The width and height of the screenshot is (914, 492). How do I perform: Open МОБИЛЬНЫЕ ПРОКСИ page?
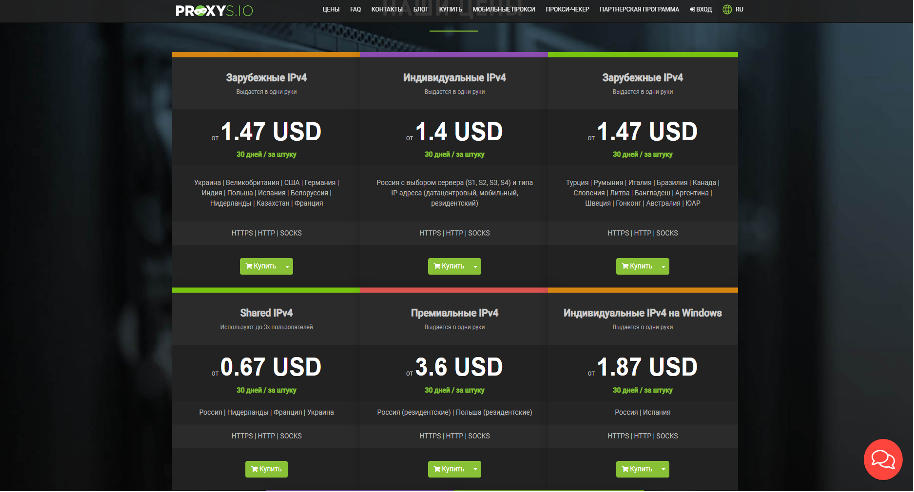pyautogui.click(x=504, y=9)
